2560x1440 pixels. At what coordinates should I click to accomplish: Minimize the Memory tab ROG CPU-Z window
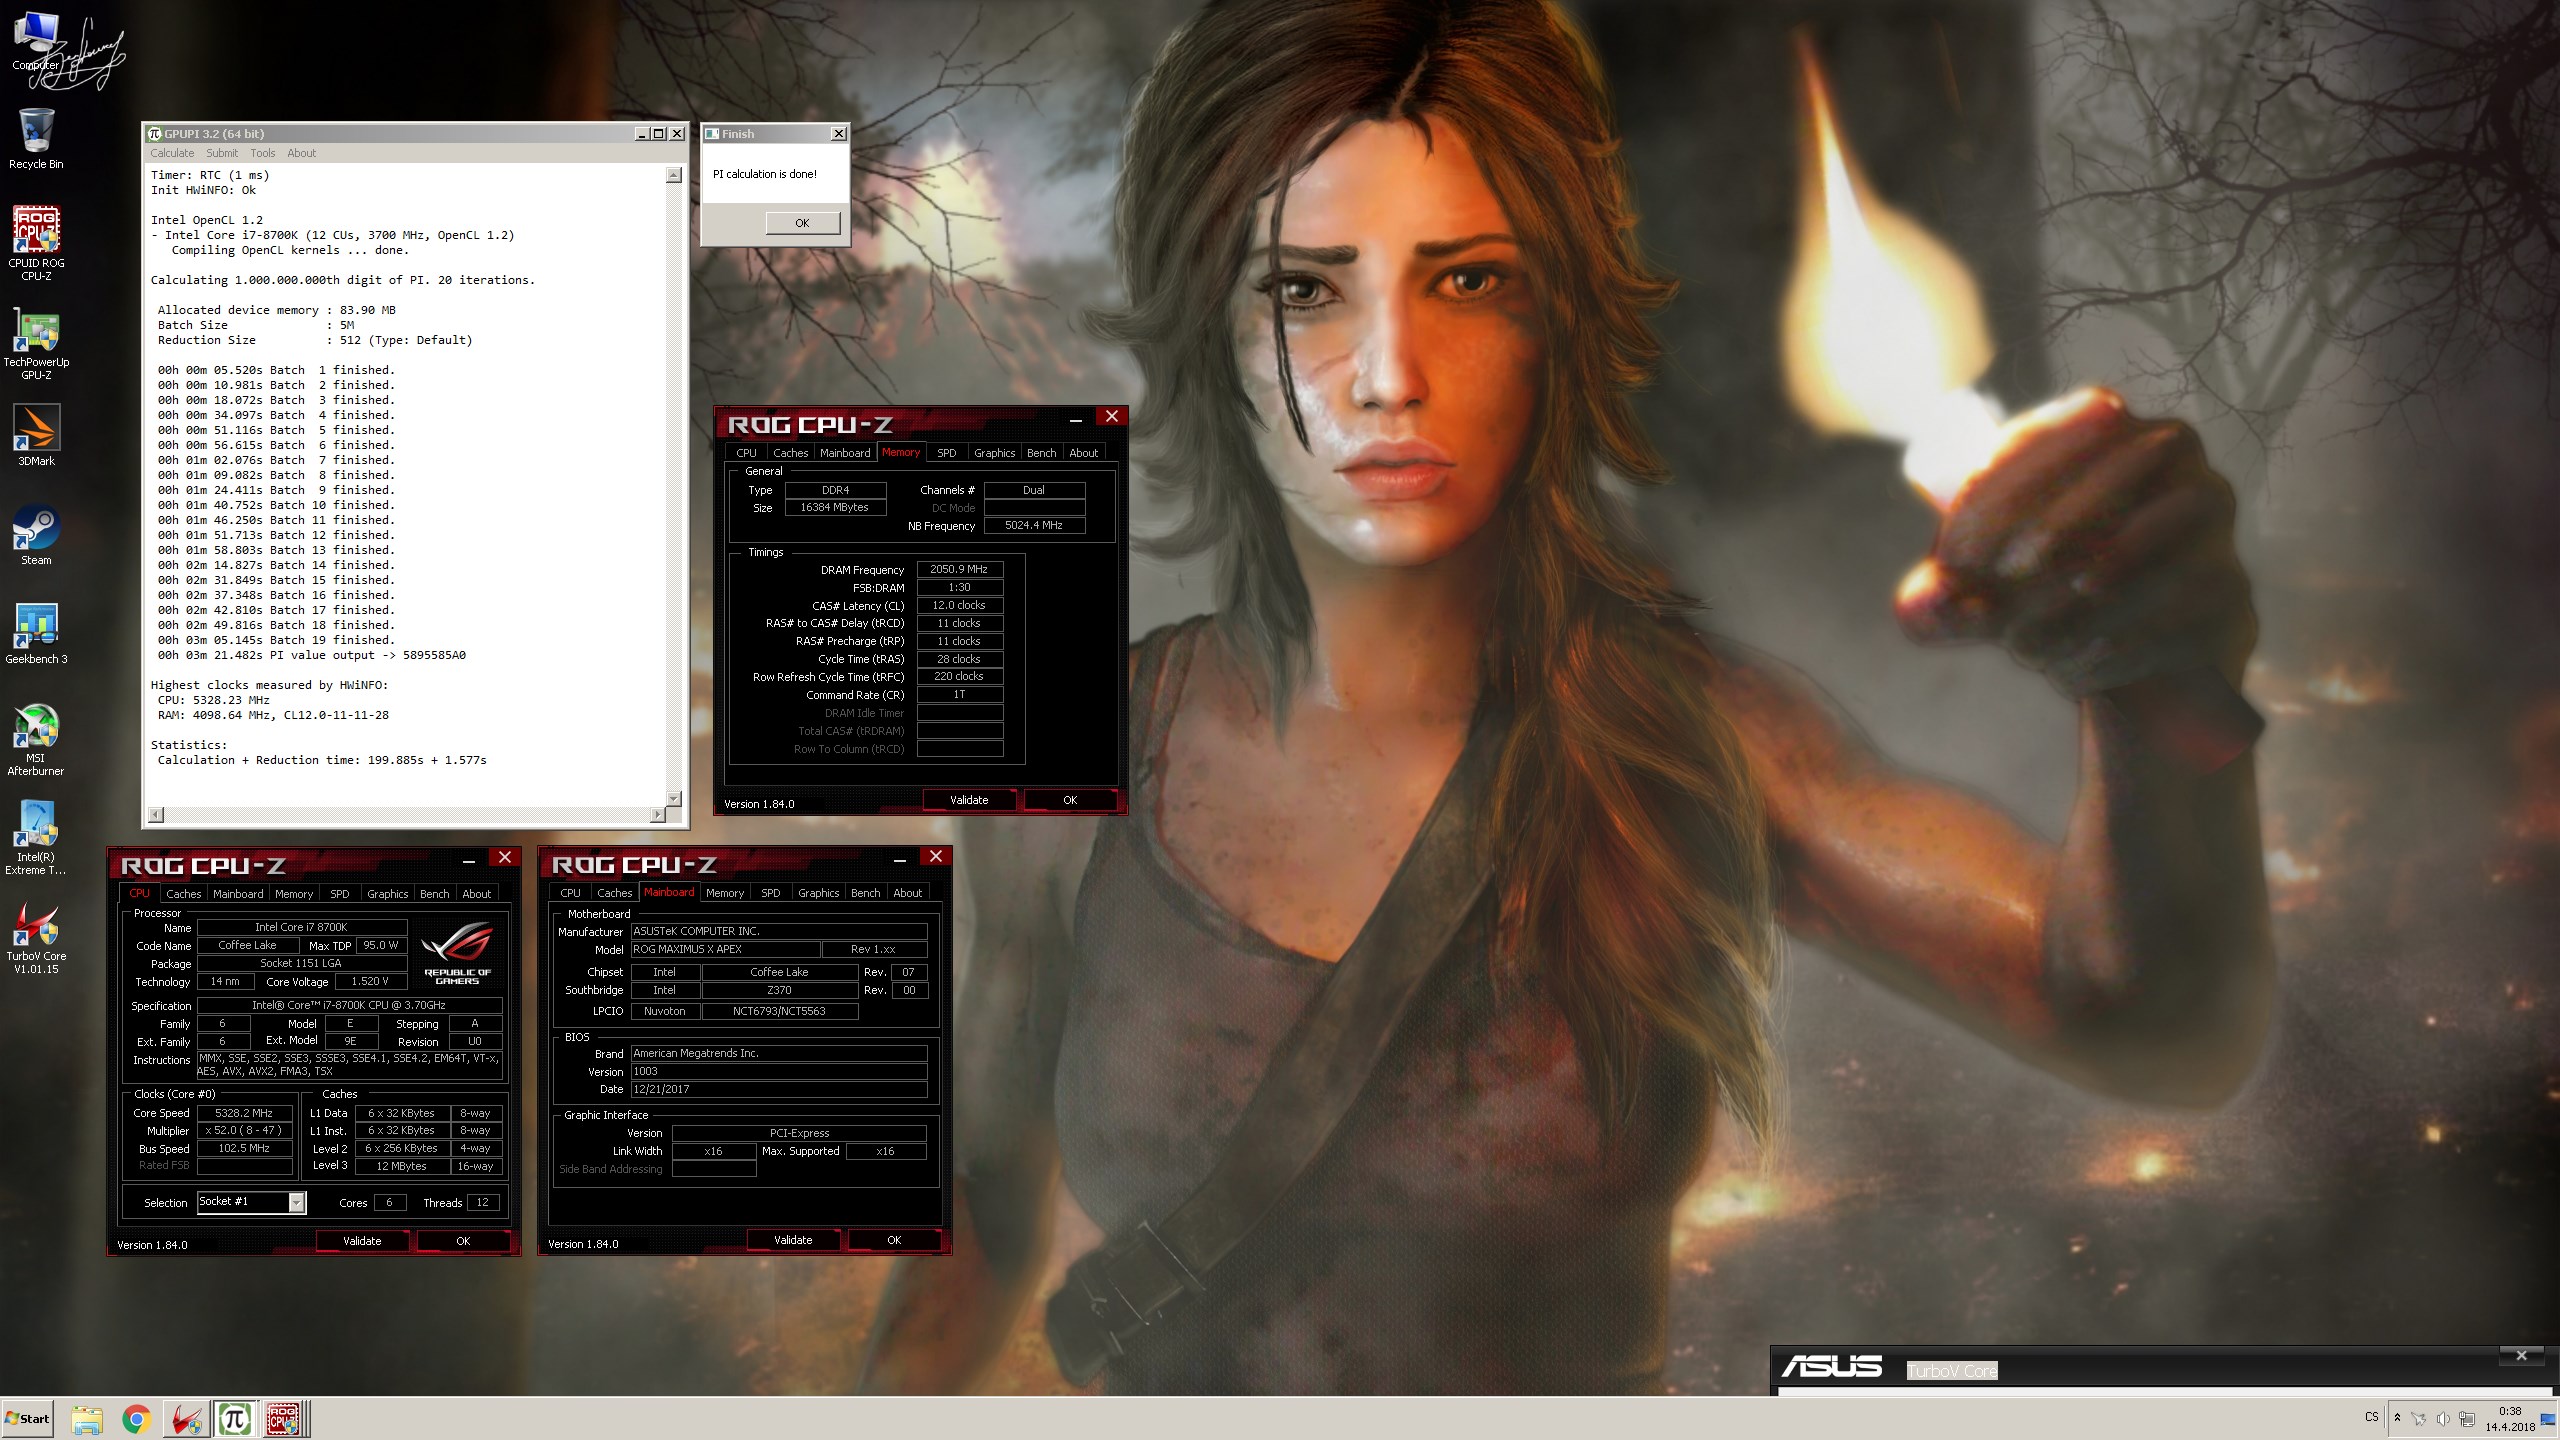pyautogui.click(x=1075, y=420)
